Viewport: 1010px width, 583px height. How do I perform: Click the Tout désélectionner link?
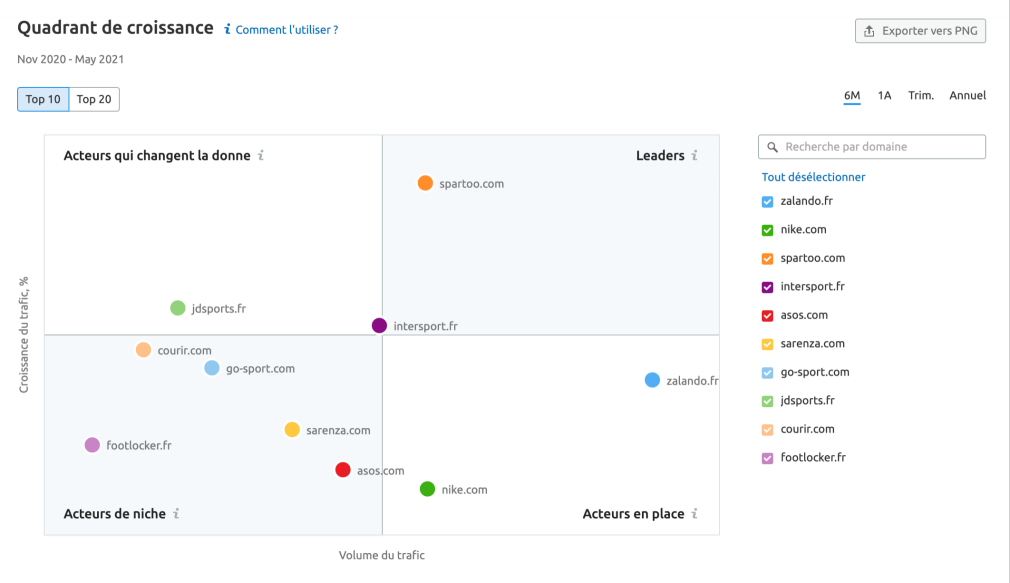[x=813, y=177]
